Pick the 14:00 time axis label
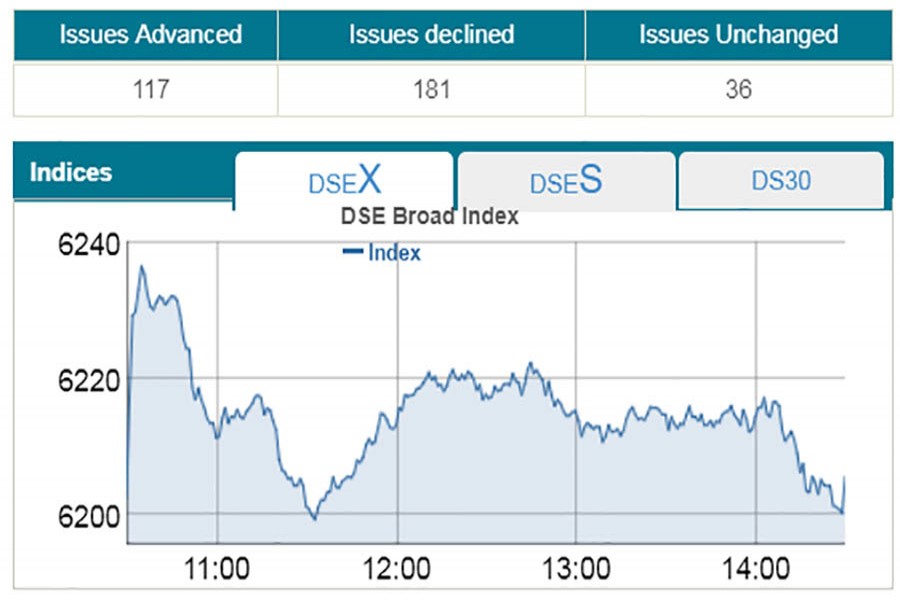The height and width of the screenshot is (600, 900). click(x=755, y=571)
